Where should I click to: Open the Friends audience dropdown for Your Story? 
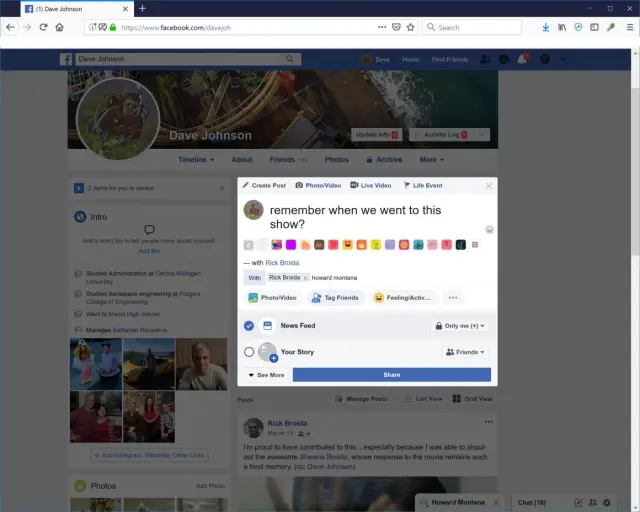click(465, 352)
